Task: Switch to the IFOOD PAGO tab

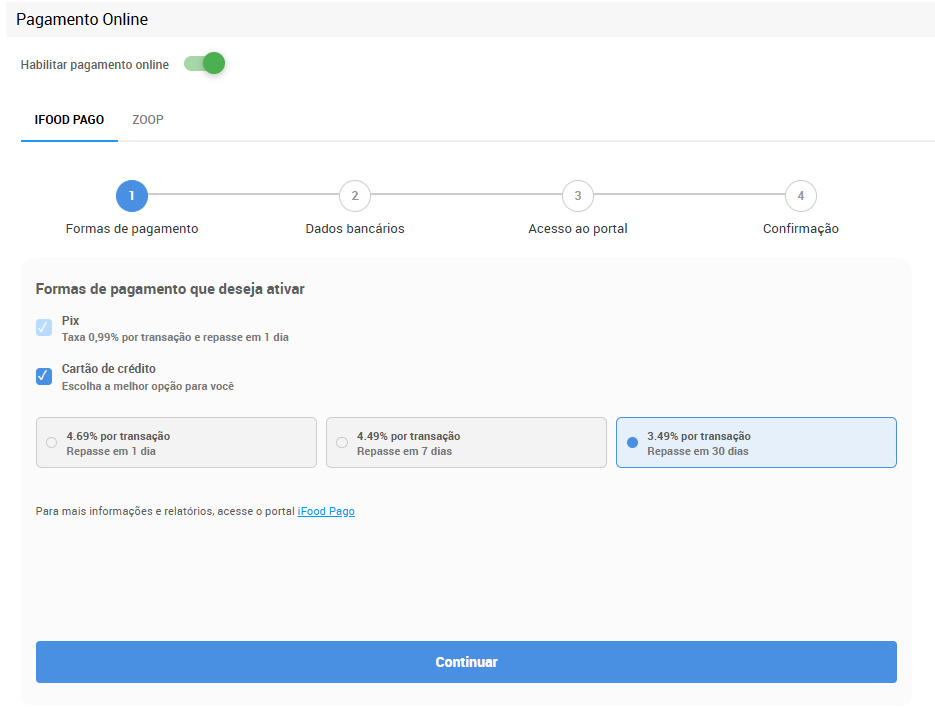Action: pyautogui.click(x=69, y=120)
